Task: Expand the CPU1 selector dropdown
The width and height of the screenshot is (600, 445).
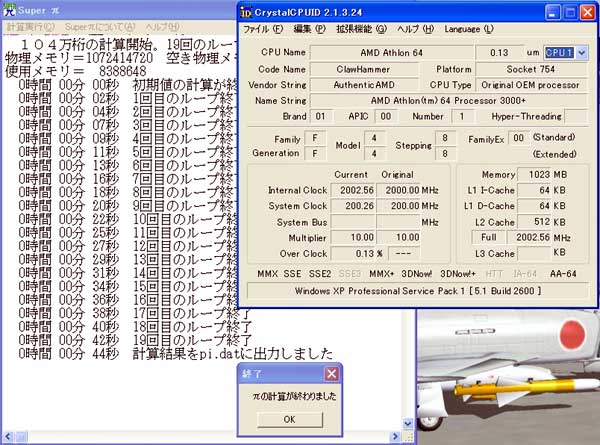Action: coord(582,52)
